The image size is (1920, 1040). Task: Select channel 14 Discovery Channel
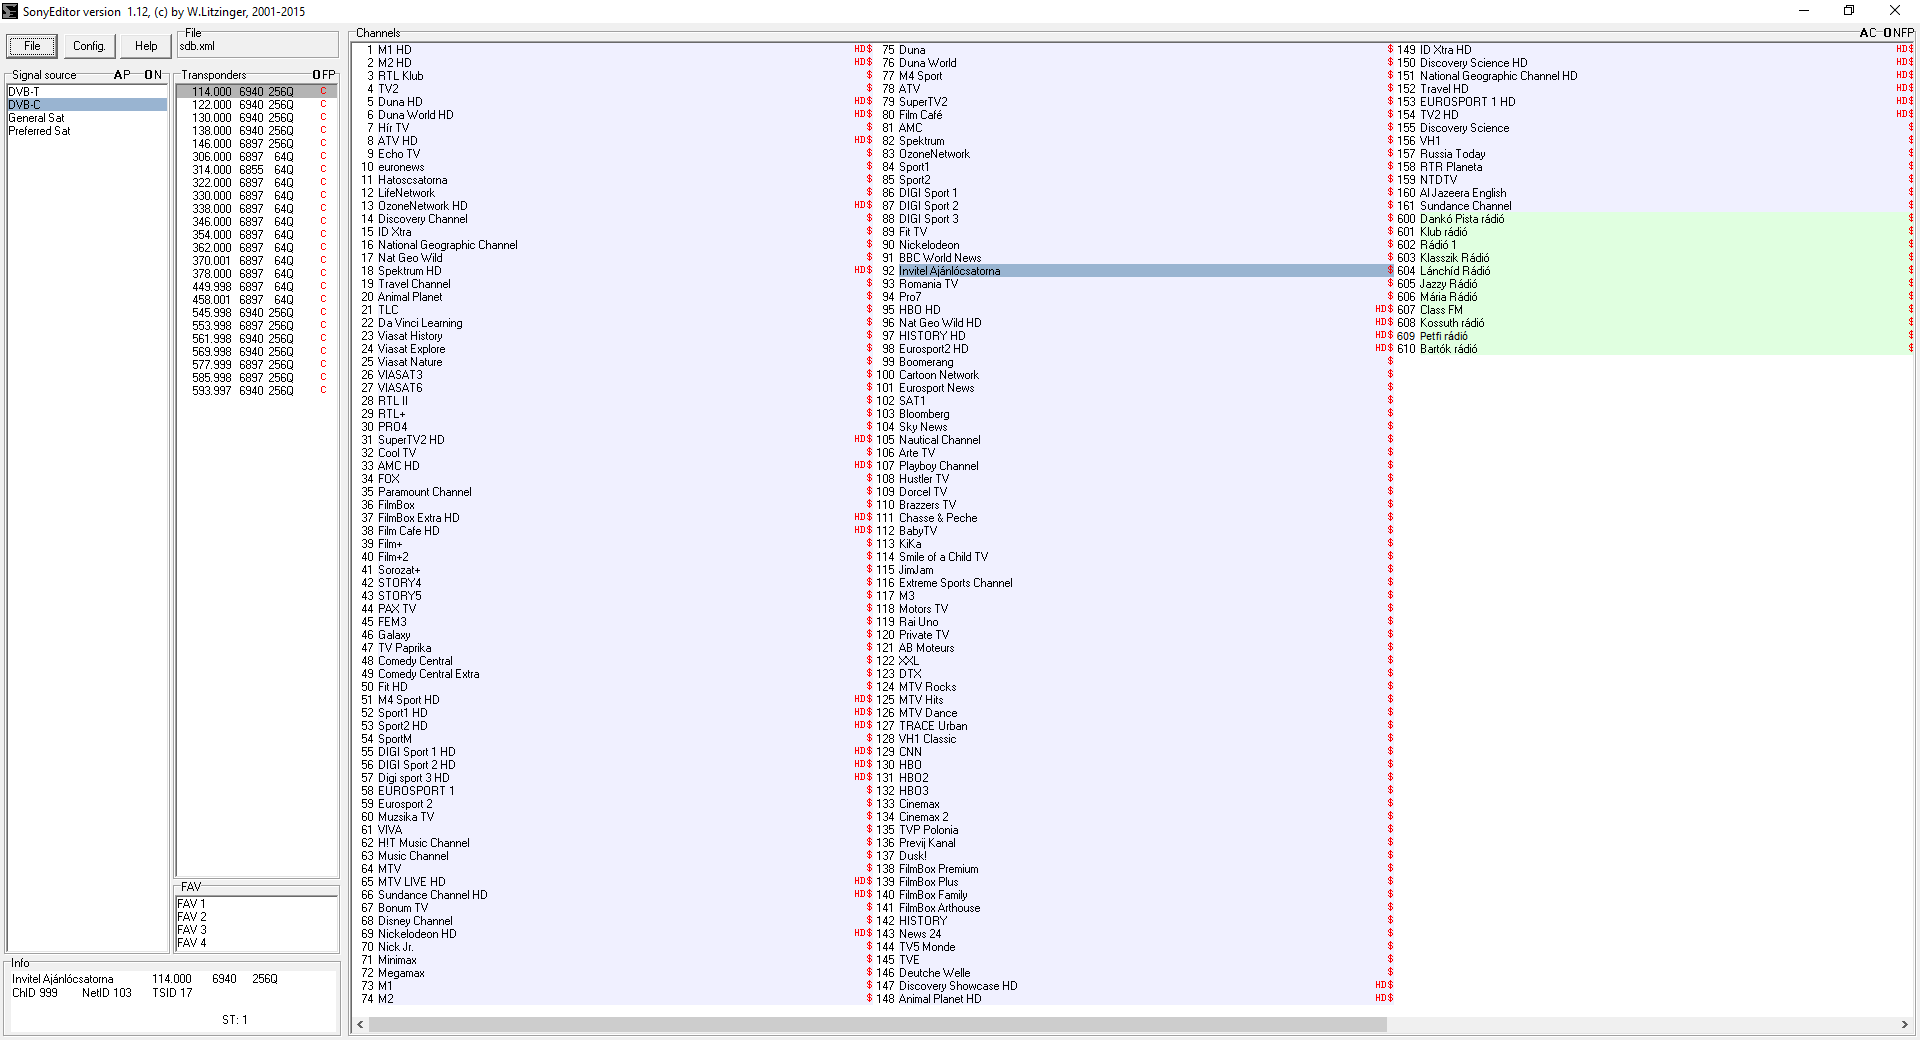pos(615,219)
